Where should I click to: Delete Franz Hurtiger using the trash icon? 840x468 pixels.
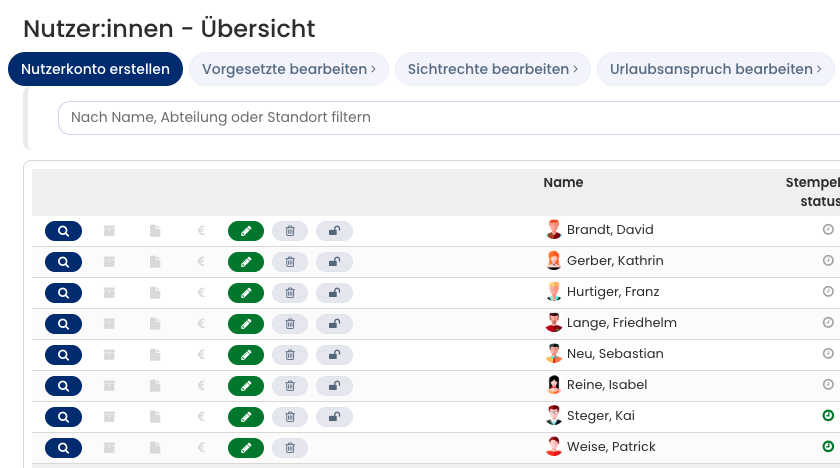point(290,293)
